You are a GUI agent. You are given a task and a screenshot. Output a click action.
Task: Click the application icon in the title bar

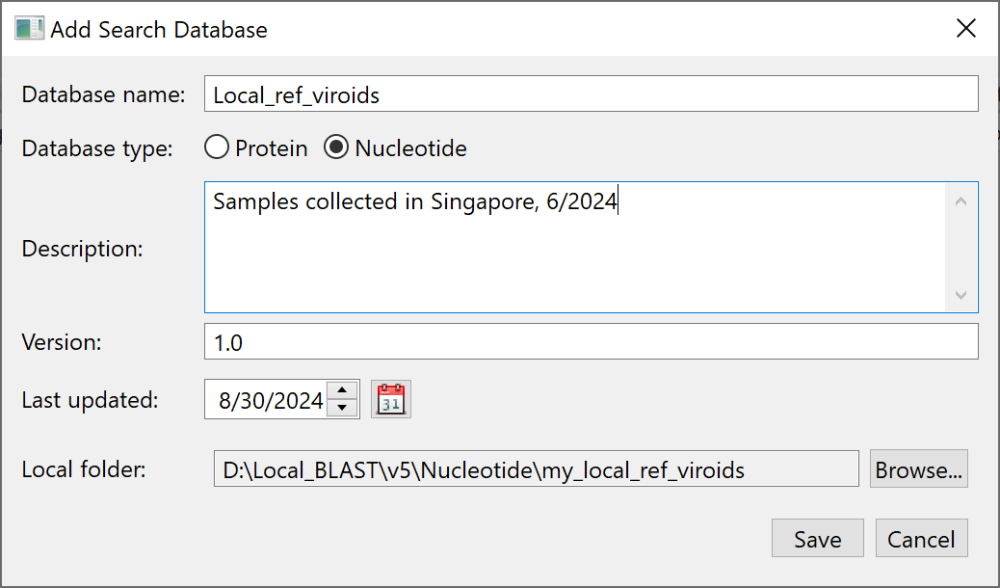point(30,28)
